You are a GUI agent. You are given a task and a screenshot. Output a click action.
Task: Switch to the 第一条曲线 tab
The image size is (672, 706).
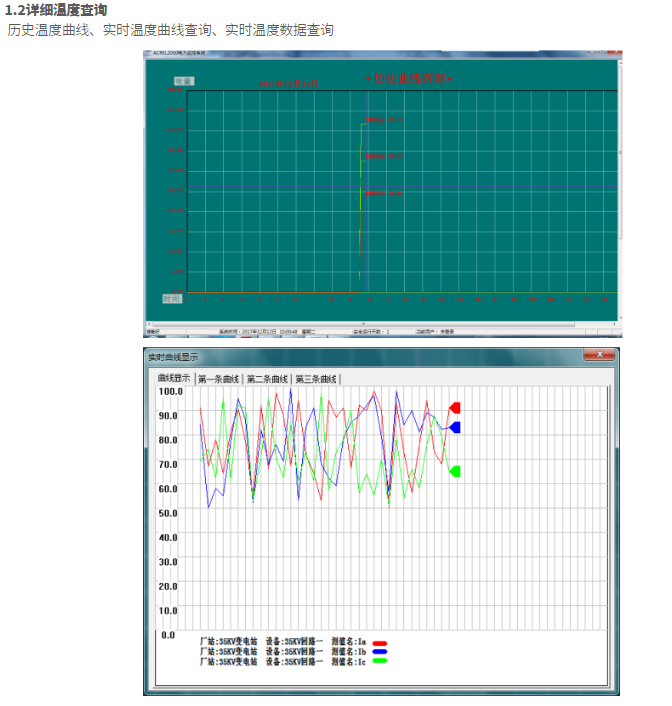pos(218,379)
